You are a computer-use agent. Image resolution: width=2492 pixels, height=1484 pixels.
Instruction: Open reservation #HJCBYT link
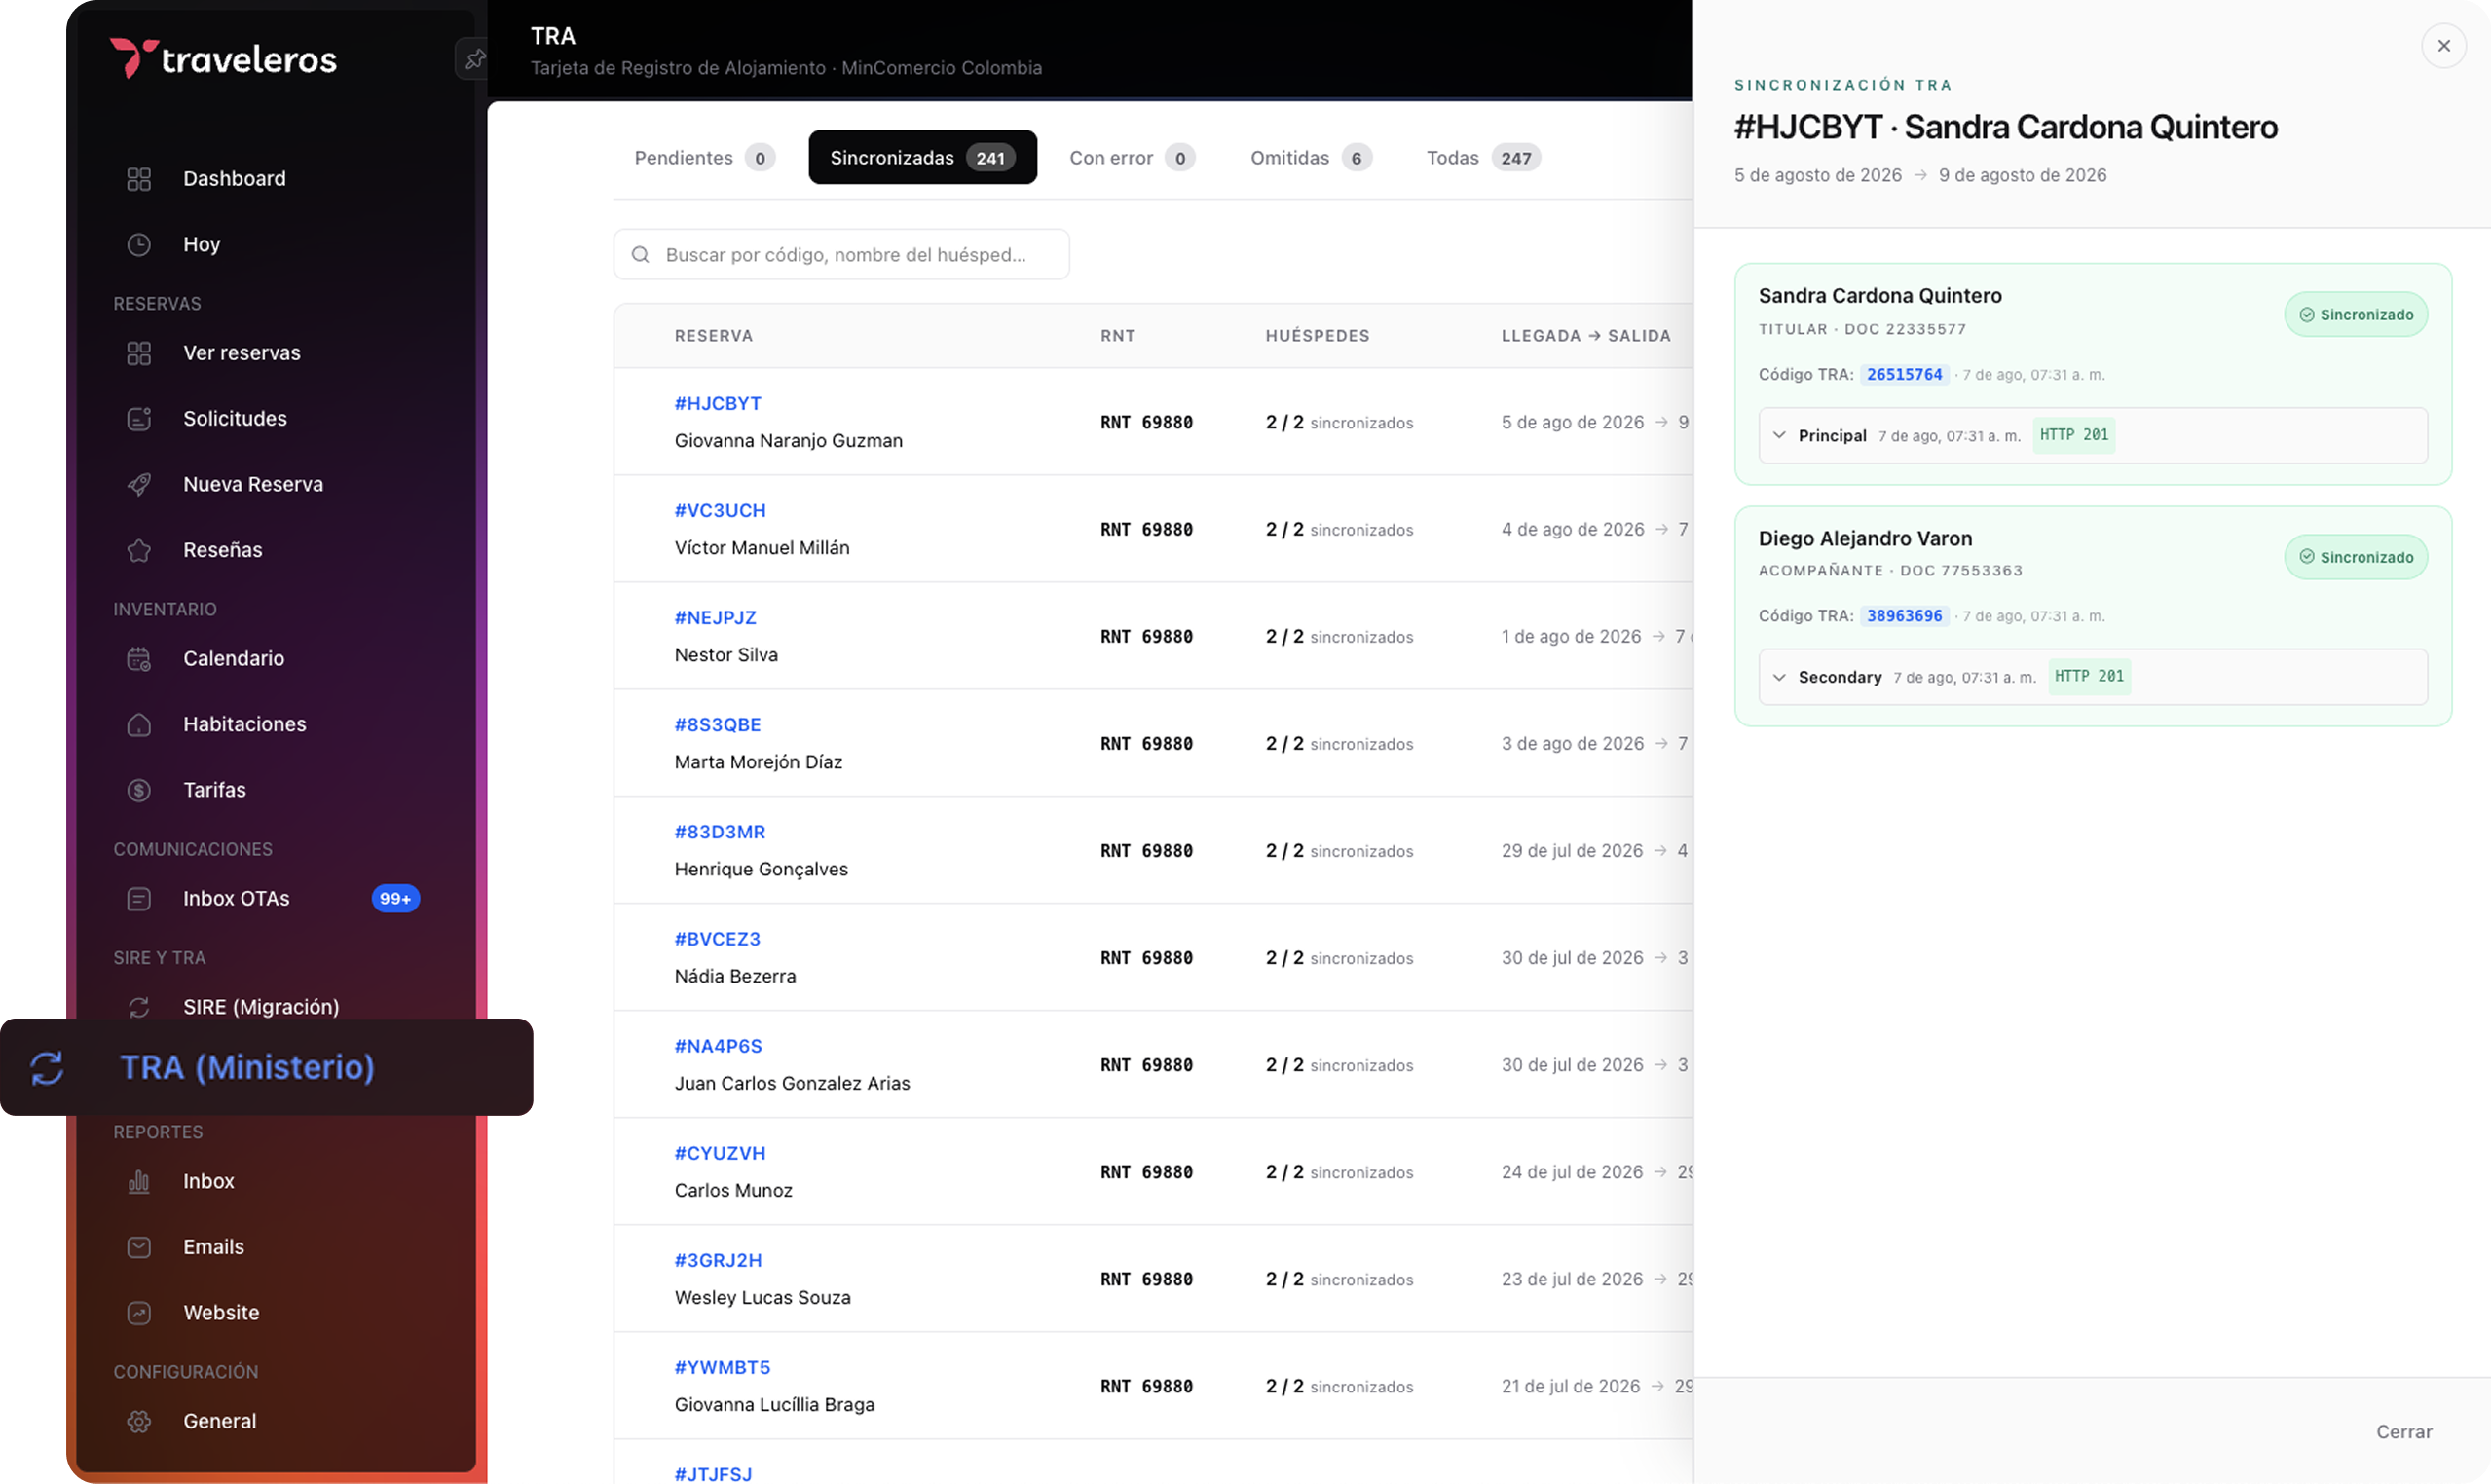(x=718, y=404)
